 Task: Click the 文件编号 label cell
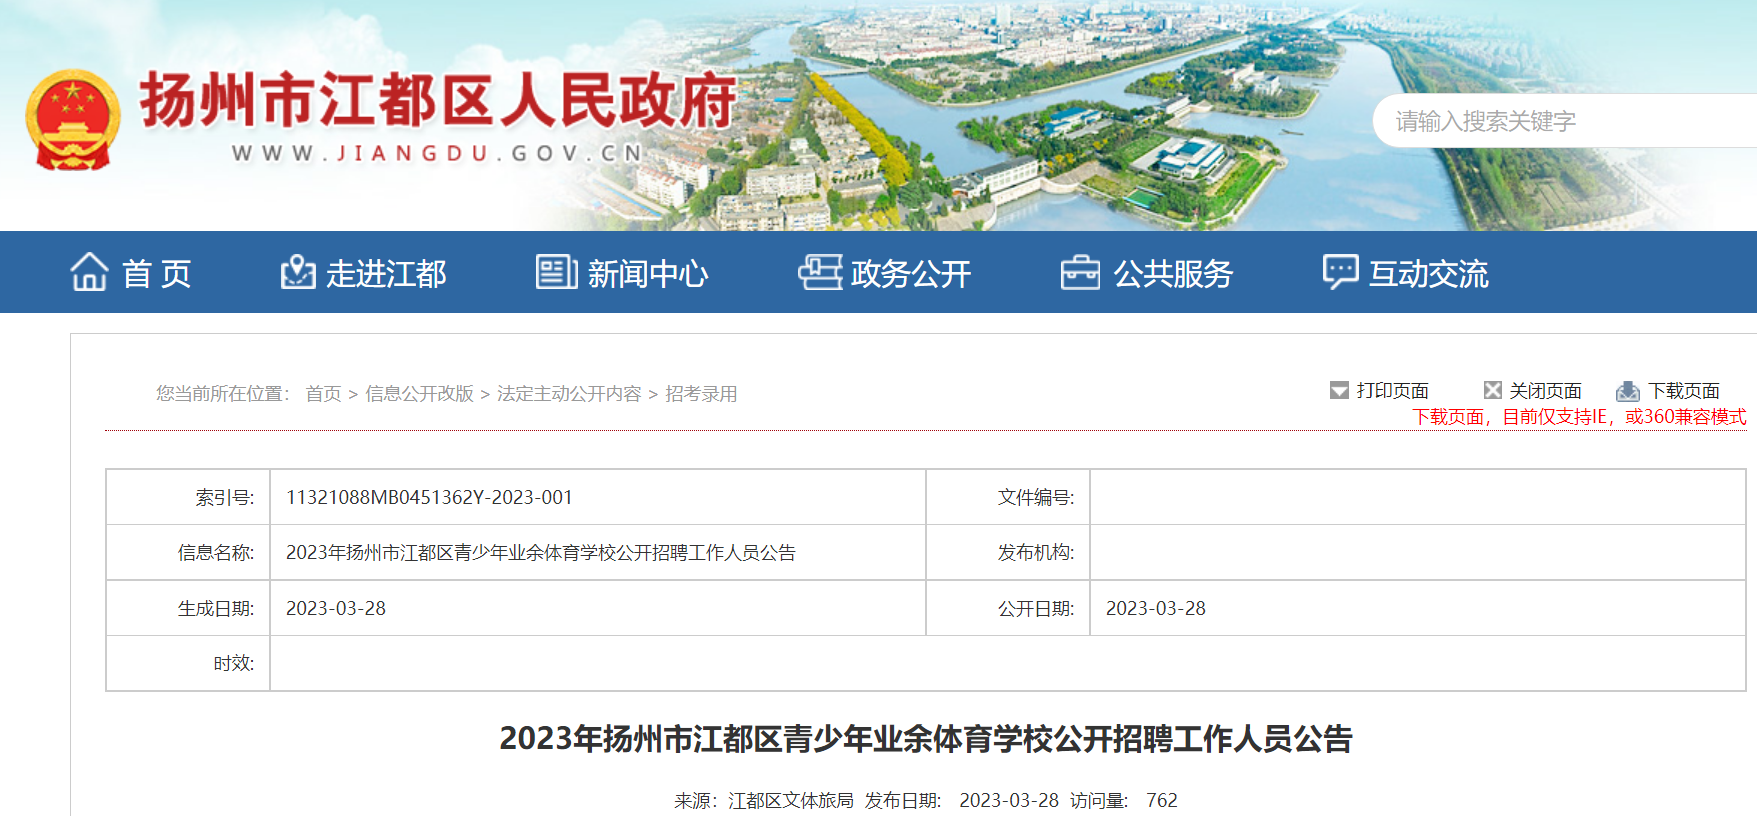pyautogui.click(x=1008, y=497)
